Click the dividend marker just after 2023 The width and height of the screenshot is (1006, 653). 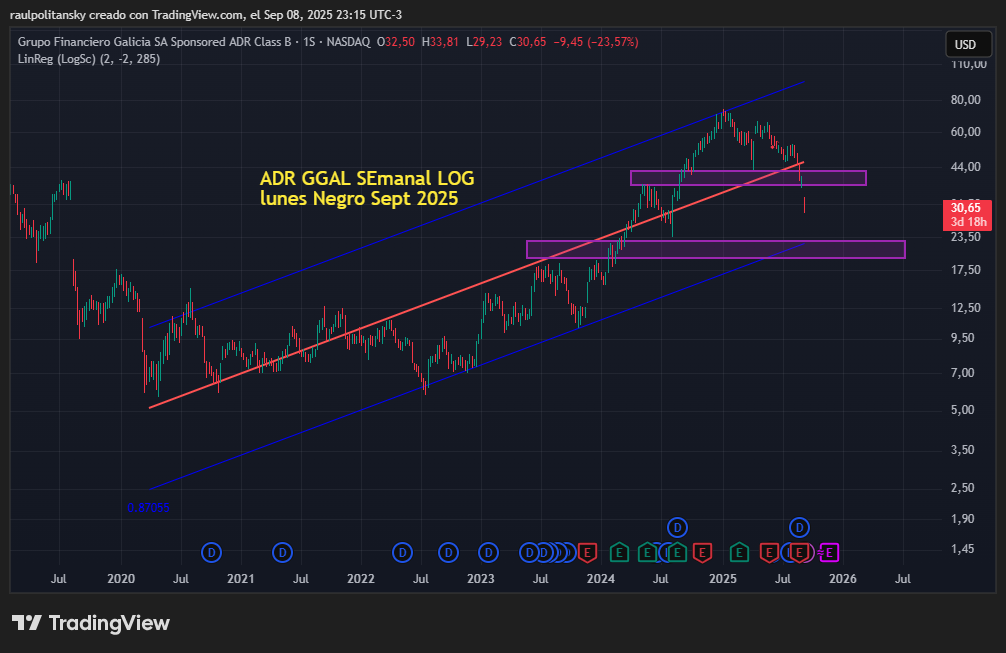(488, 552)
